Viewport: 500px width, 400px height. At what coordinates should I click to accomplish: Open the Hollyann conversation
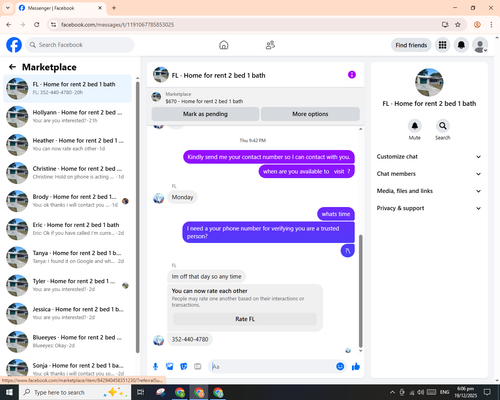68,116
